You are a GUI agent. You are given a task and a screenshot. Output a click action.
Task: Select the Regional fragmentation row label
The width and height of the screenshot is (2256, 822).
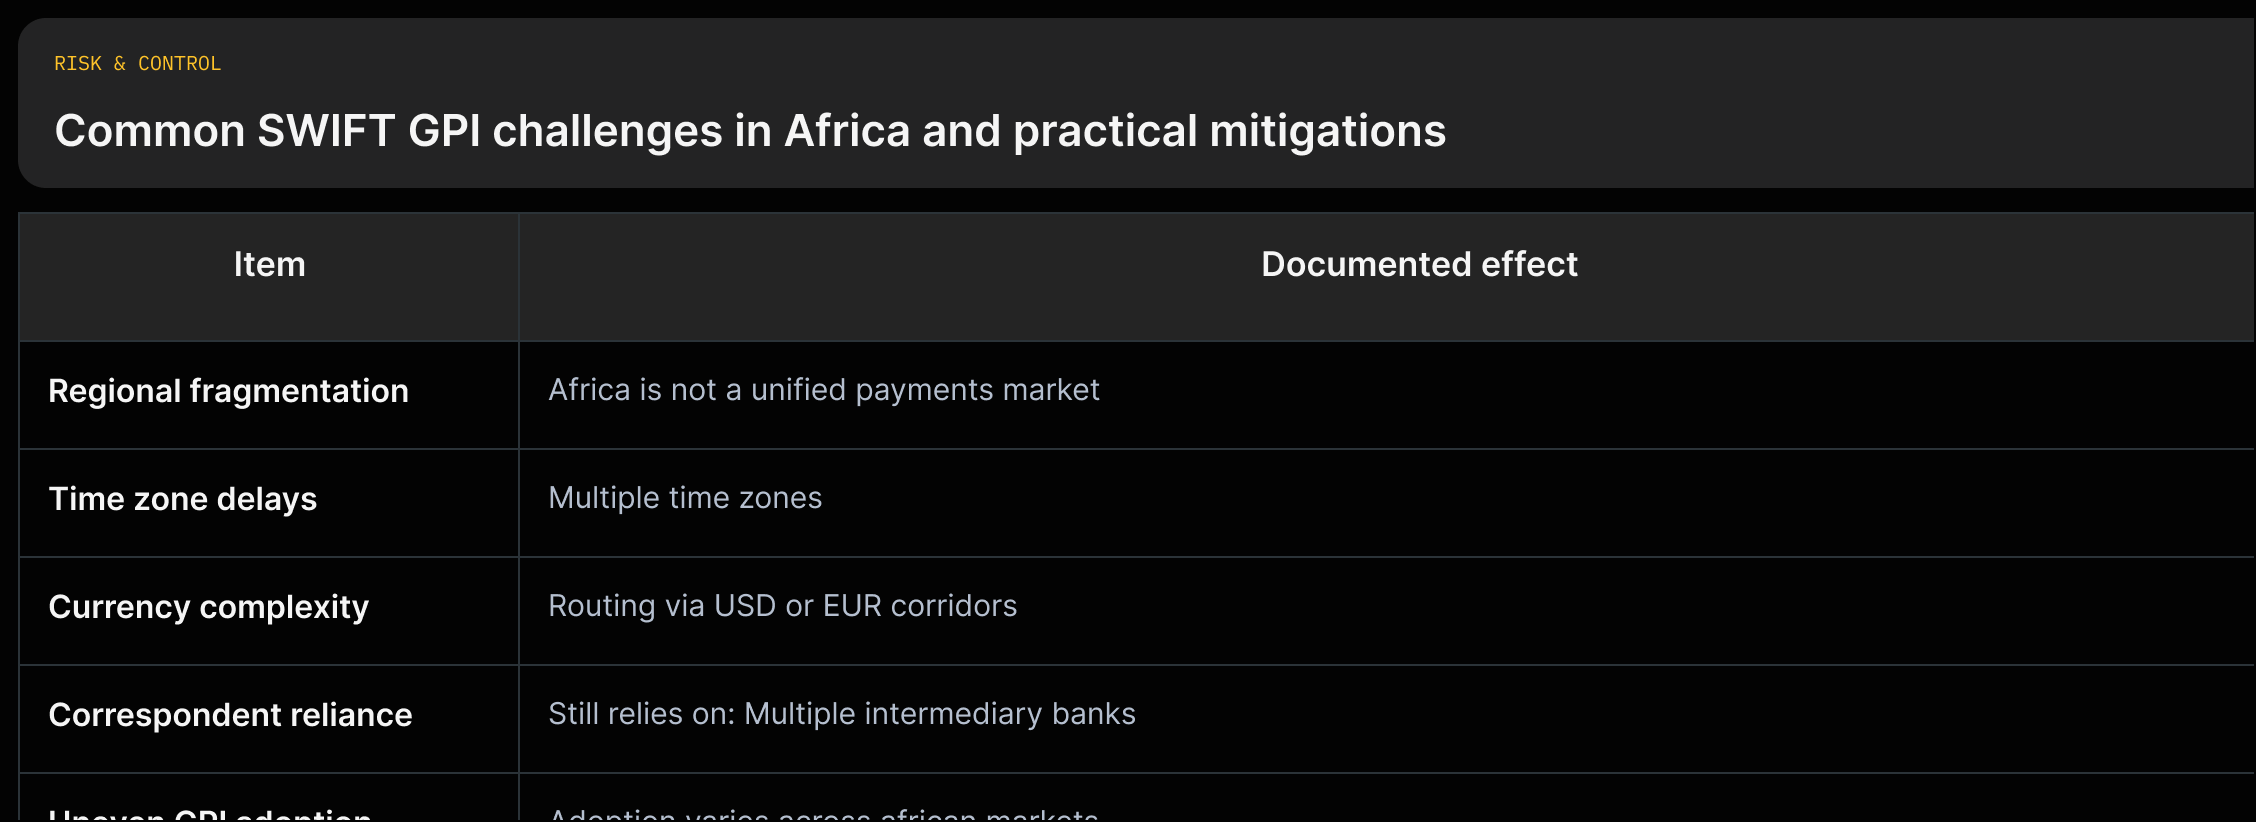(x=228, y=391)
